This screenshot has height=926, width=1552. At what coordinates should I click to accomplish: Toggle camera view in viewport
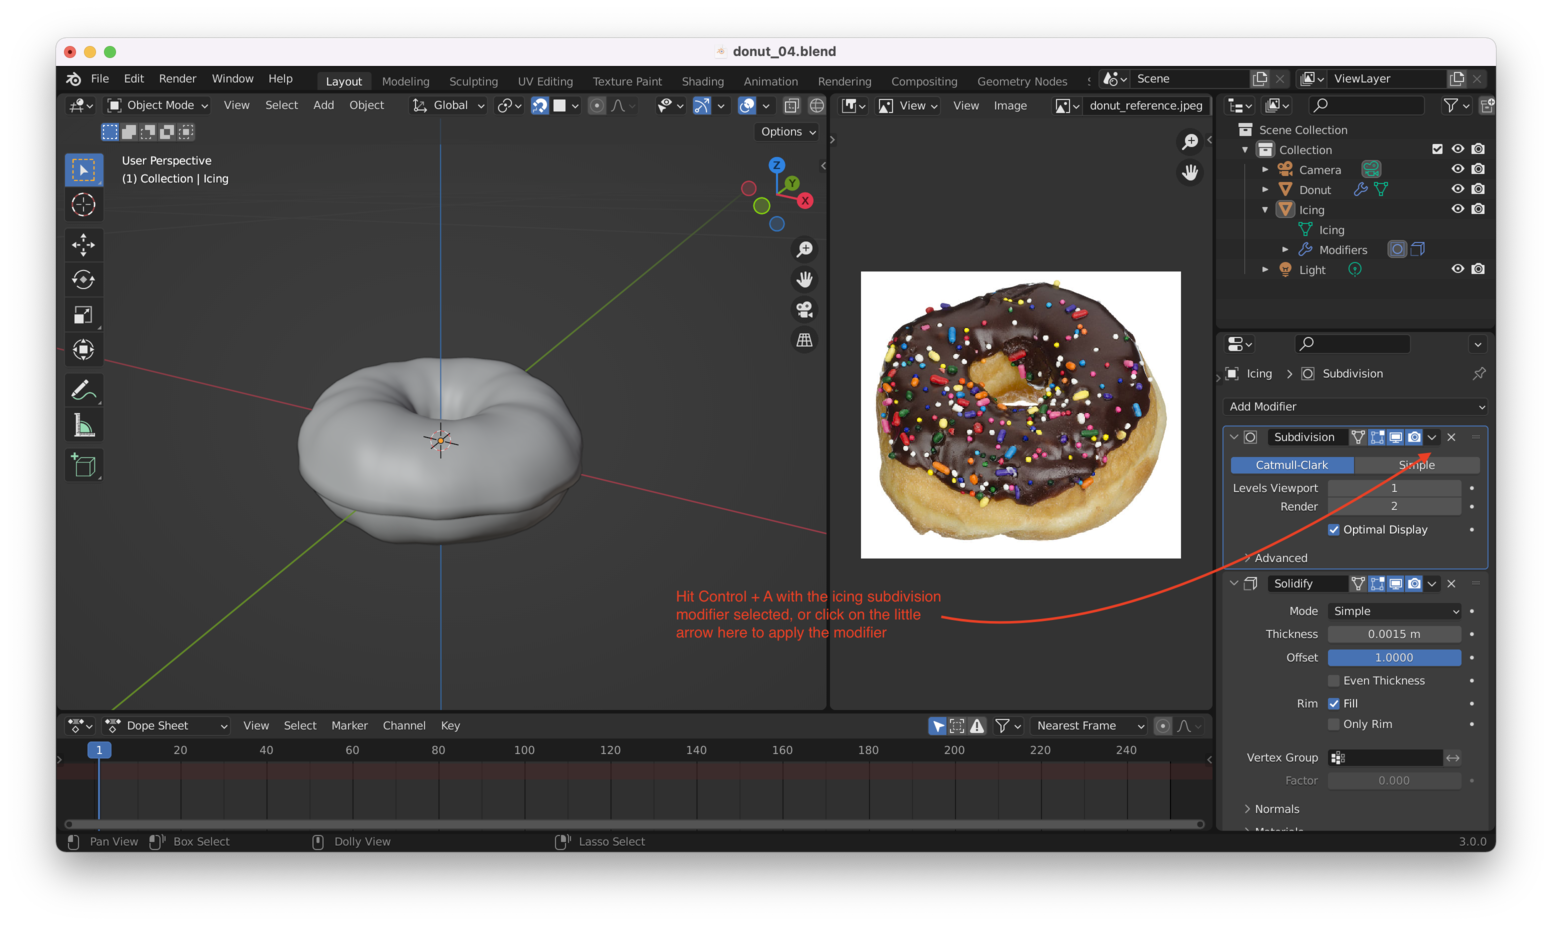coord(804,310)
